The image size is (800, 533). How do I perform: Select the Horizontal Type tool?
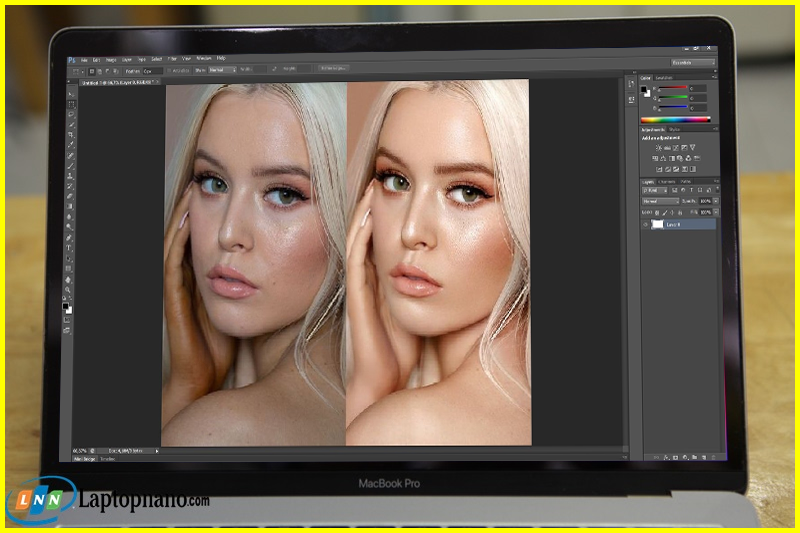click(x=70, y=249)
